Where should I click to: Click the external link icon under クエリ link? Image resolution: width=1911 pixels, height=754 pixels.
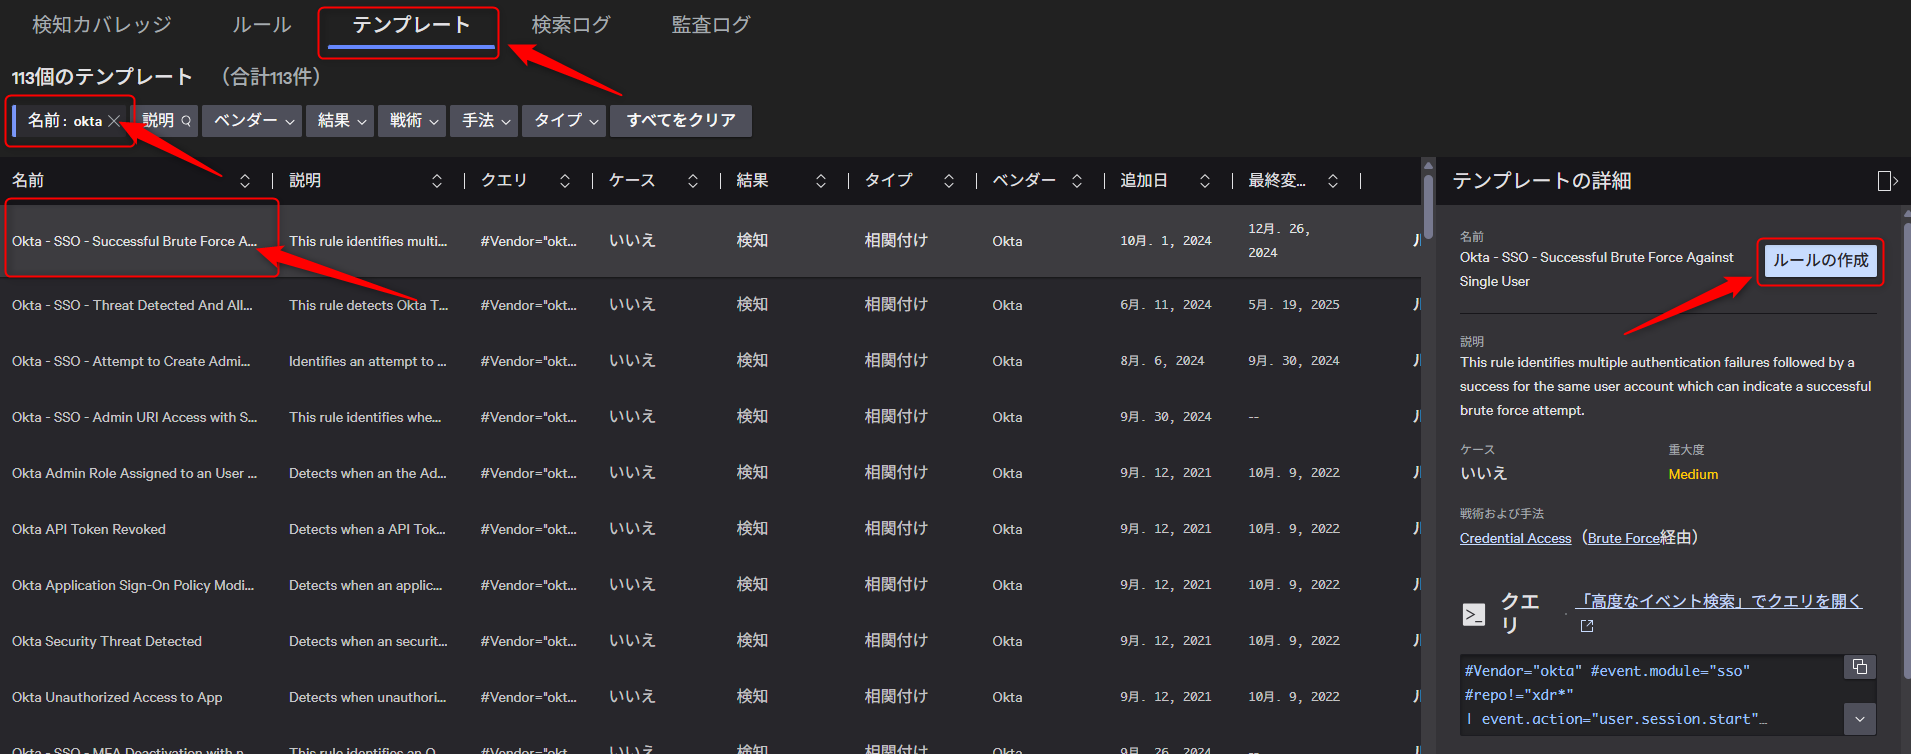[x=1587, y=626]
